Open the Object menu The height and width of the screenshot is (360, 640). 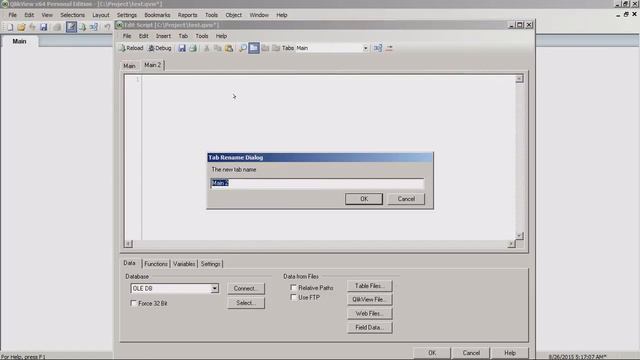(x=233, y=15)
